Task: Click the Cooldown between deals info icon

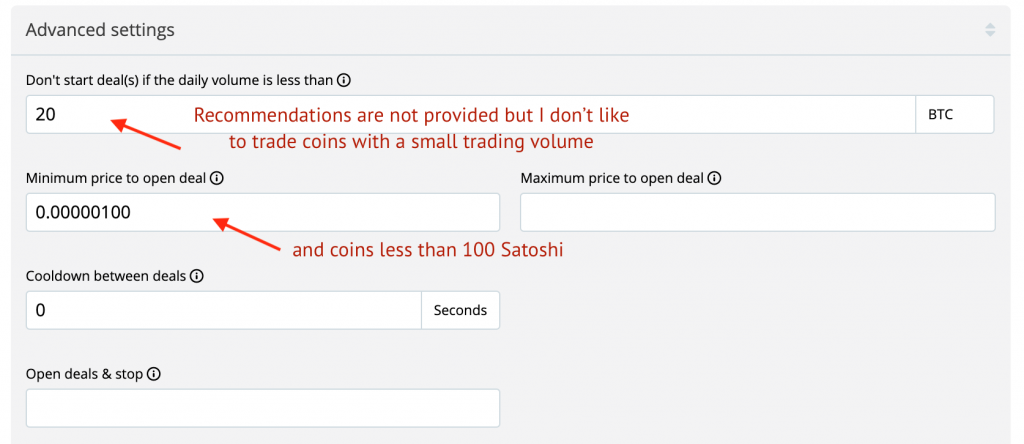Action: click(x=197, y=276)
